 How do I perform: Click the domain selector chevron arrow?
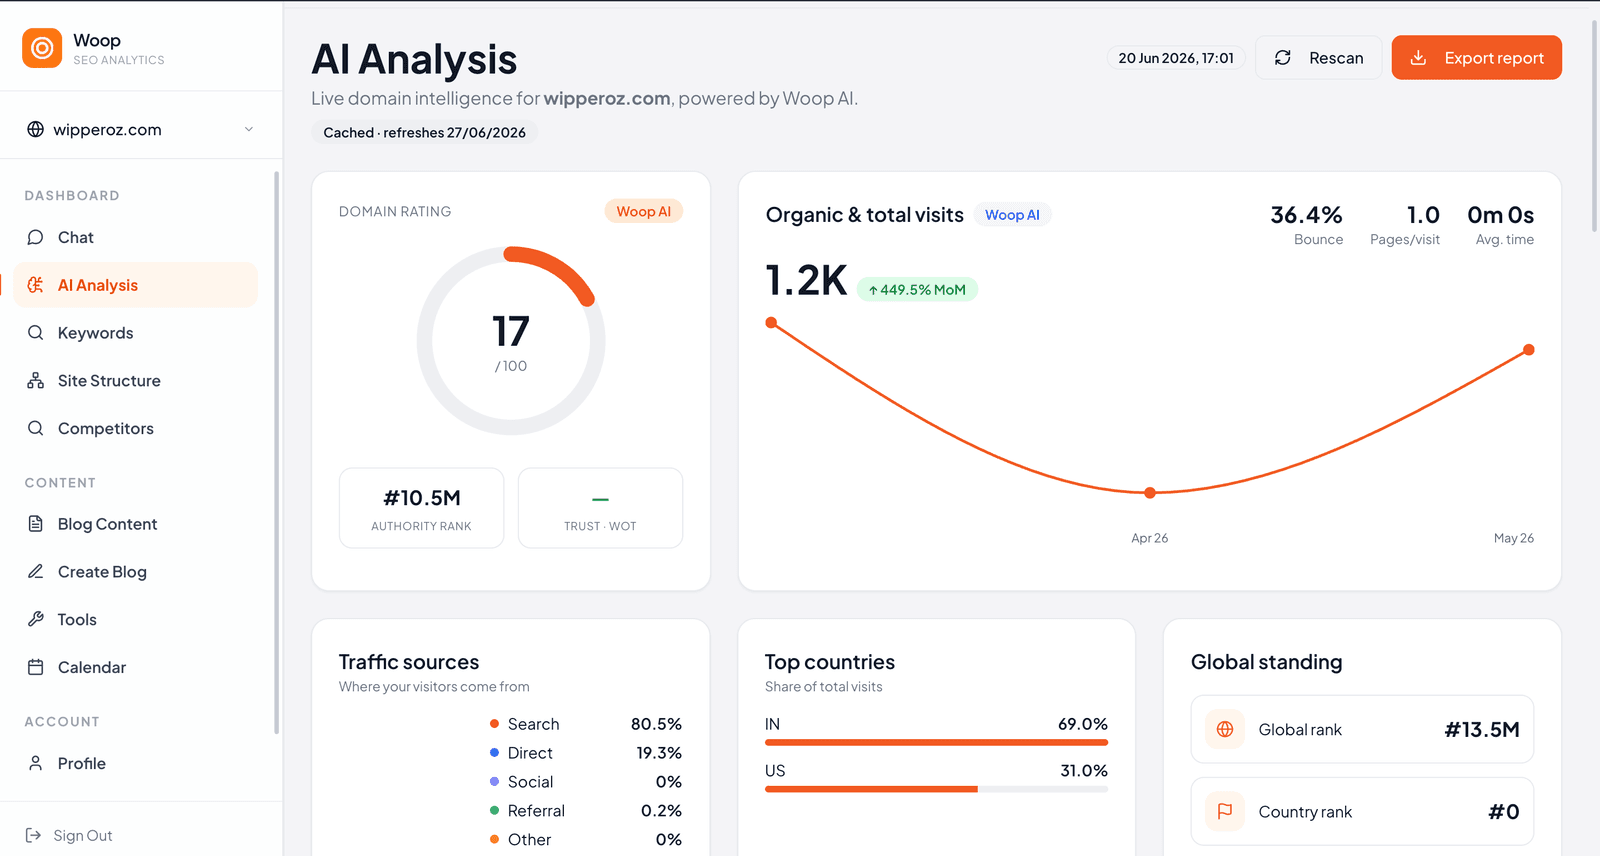tap(249, 129)
